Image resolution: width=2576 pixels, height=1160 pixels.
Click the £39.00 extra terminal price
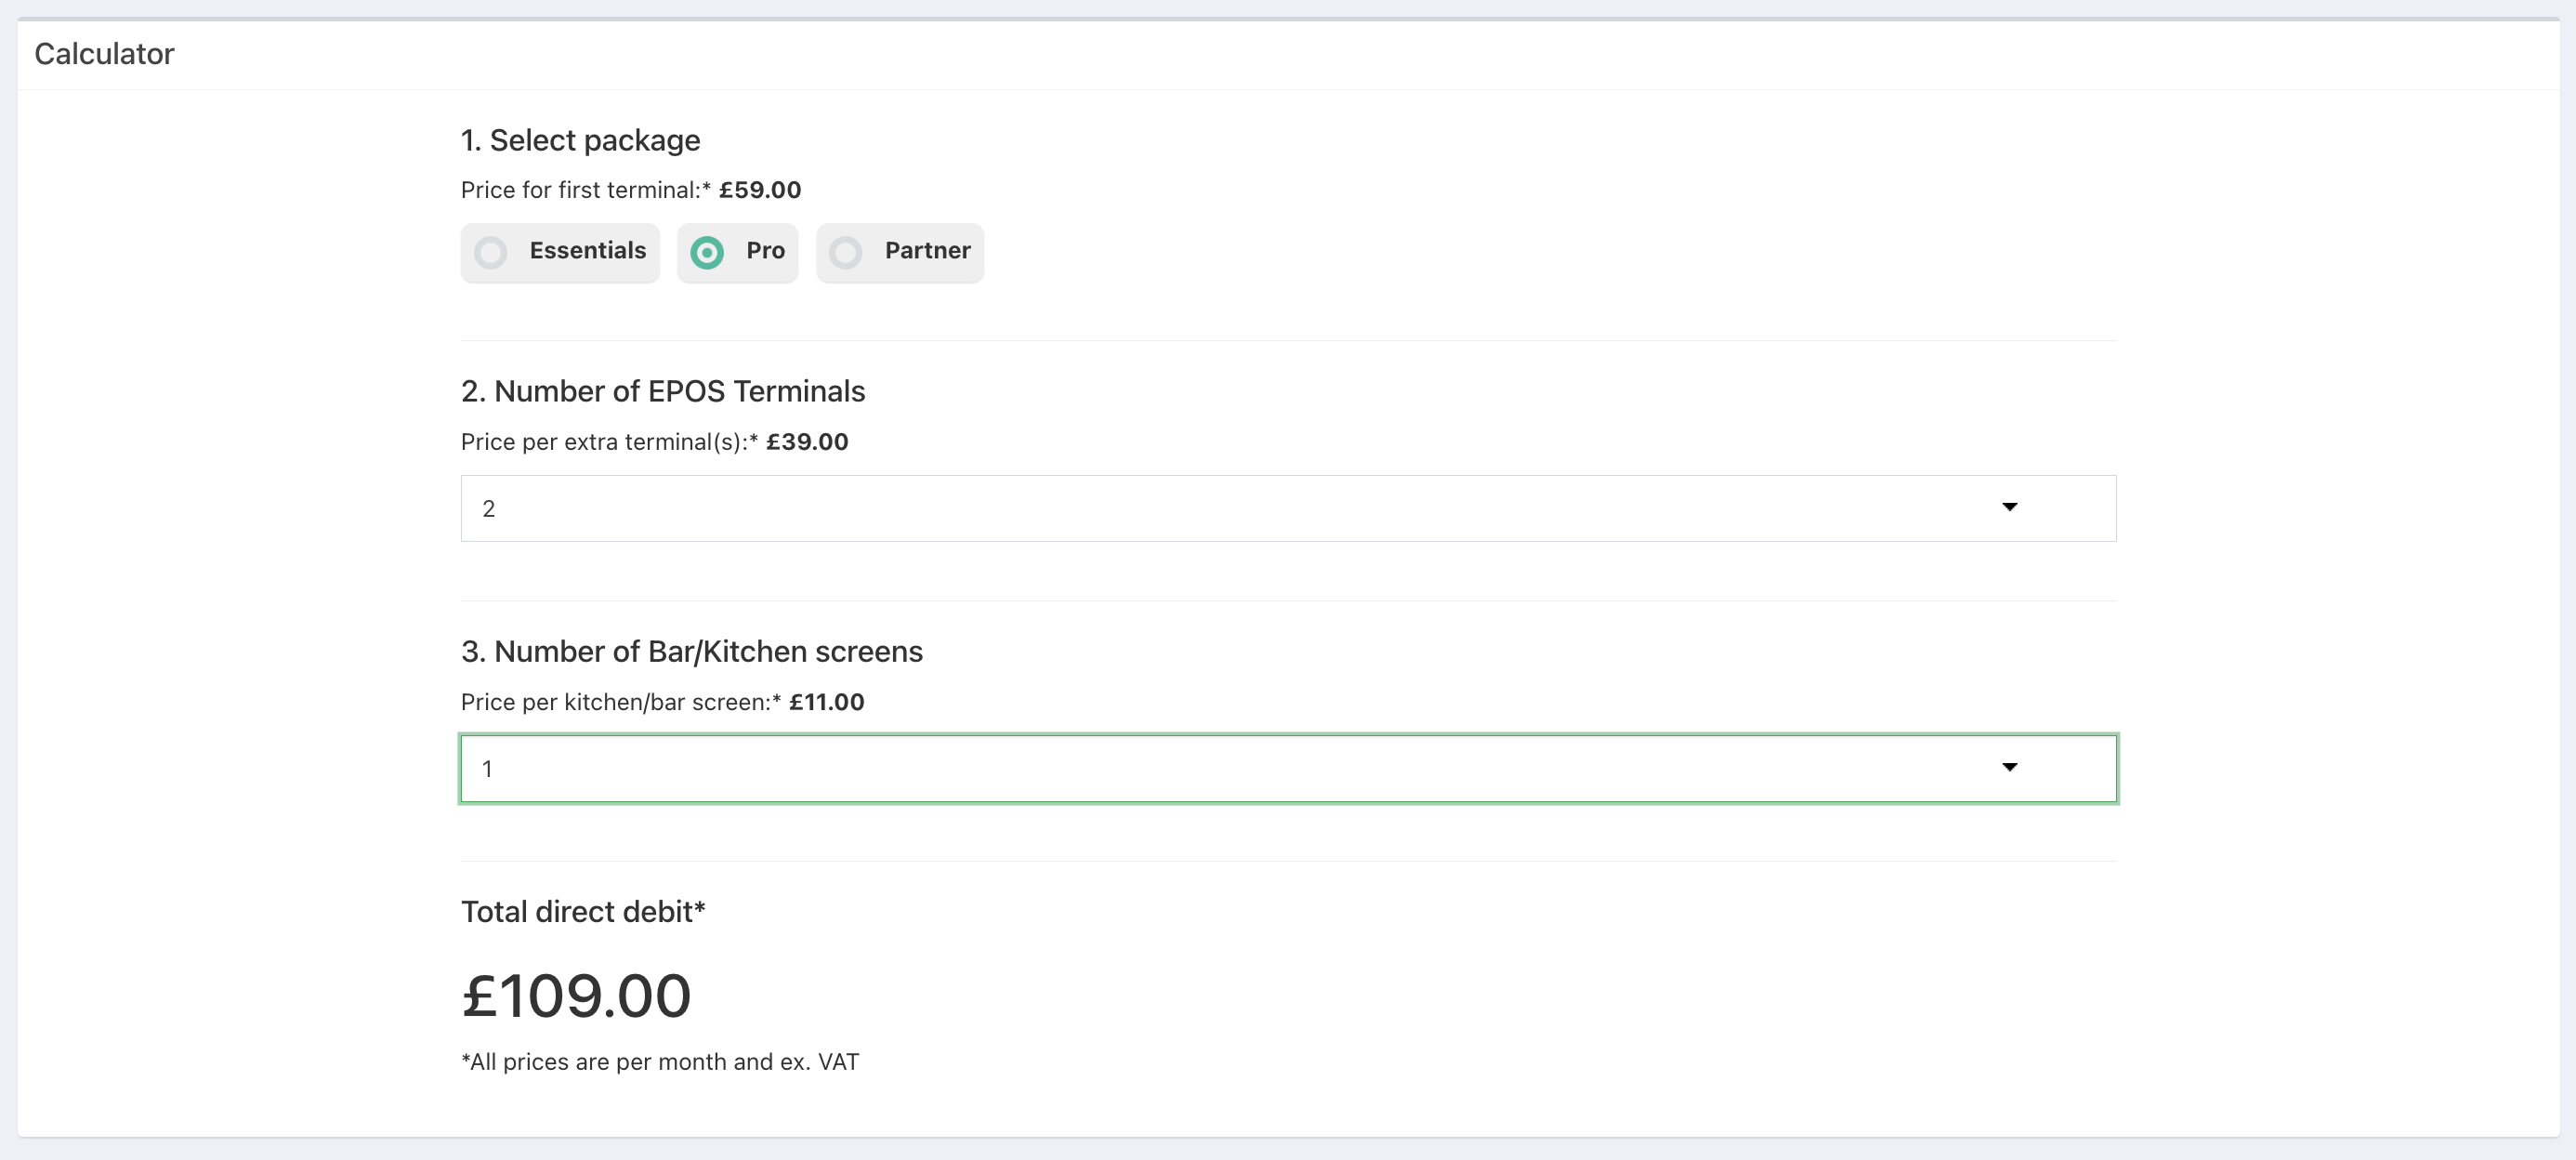[x=807, y=442]
